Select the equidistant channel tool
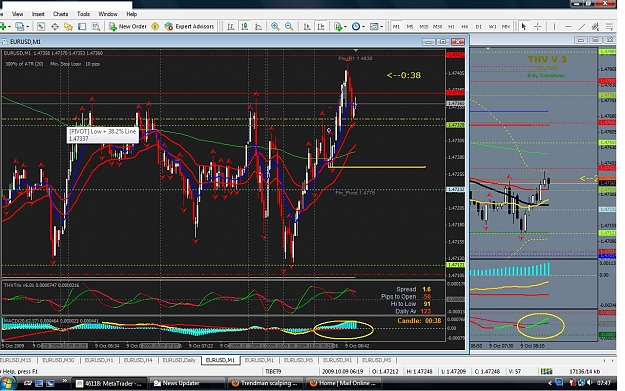625x391 pixels. [596, 27]
